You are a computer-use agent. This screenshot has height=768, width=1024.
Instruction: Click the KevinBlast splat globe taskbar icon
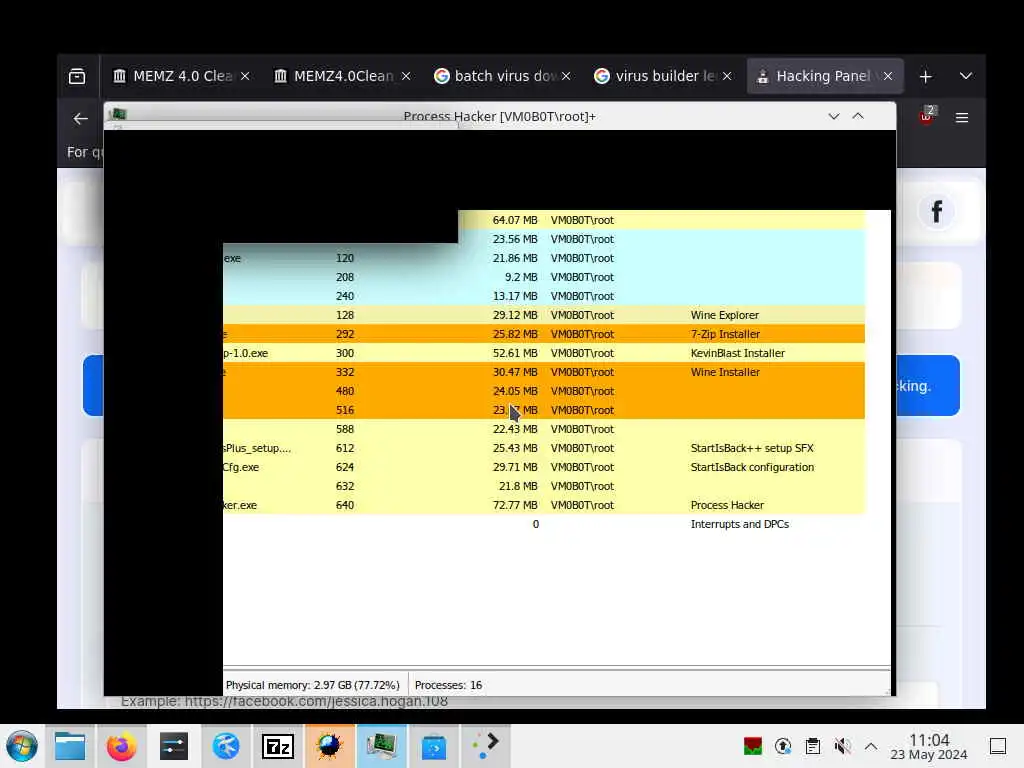(x=330, y=746)
